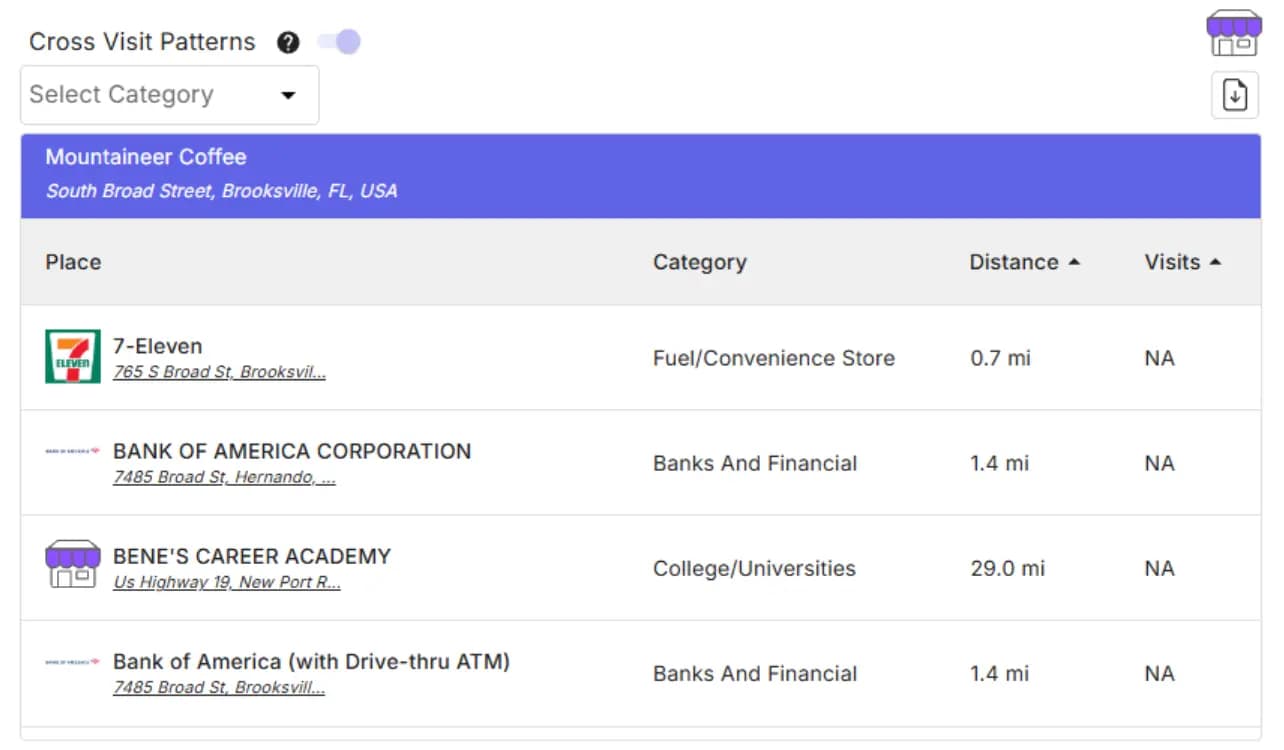Viewport: 1284px width, 750px height.
Task: Click the download file icon
Action: point(1235,95)
